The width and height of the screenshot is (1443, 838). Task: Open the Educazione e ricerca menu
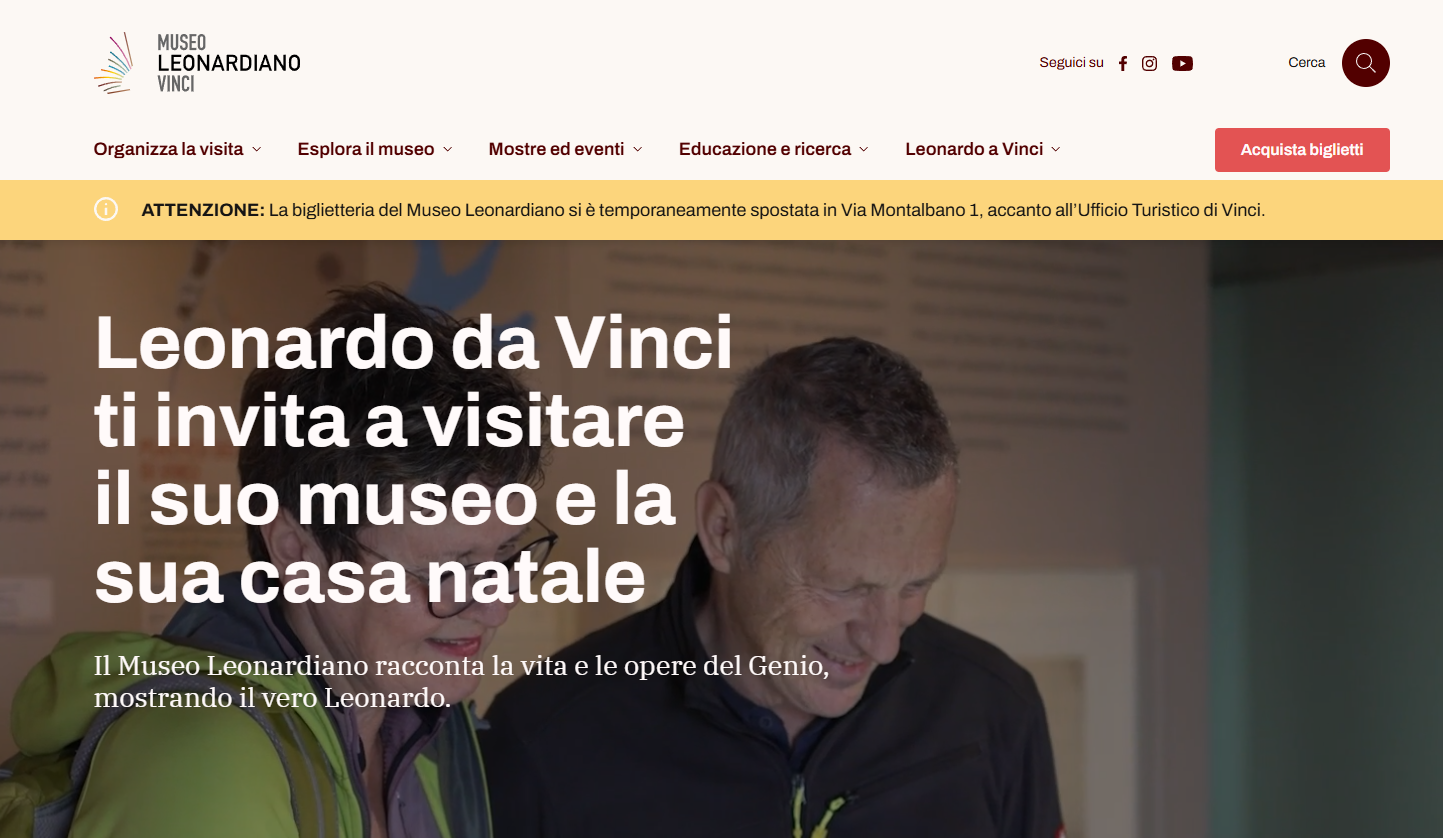(765, 149)
